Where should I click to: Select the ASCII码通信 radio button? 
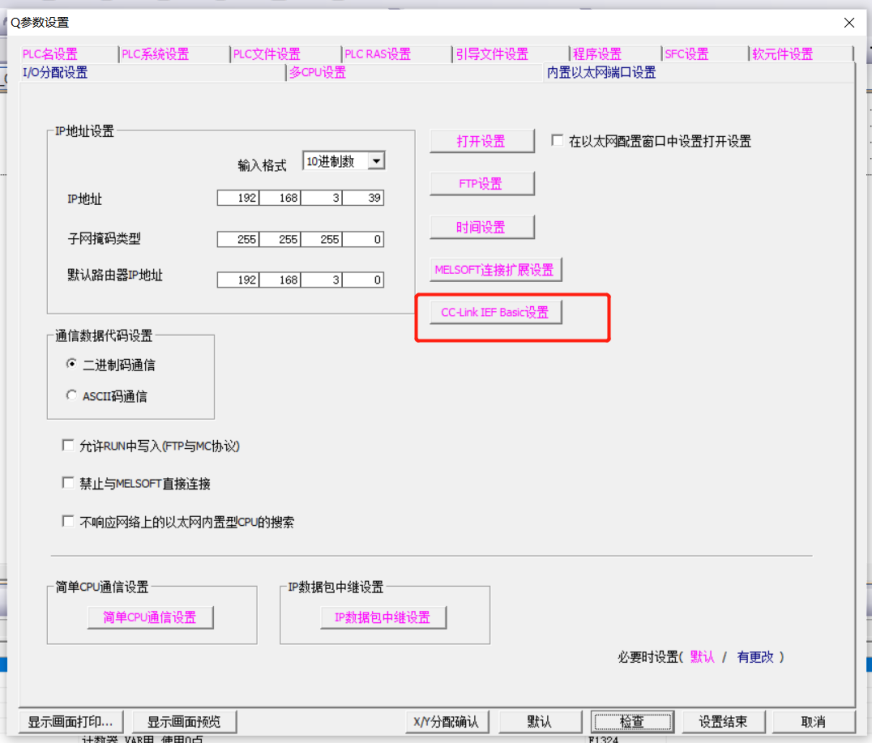pos(70,398)
